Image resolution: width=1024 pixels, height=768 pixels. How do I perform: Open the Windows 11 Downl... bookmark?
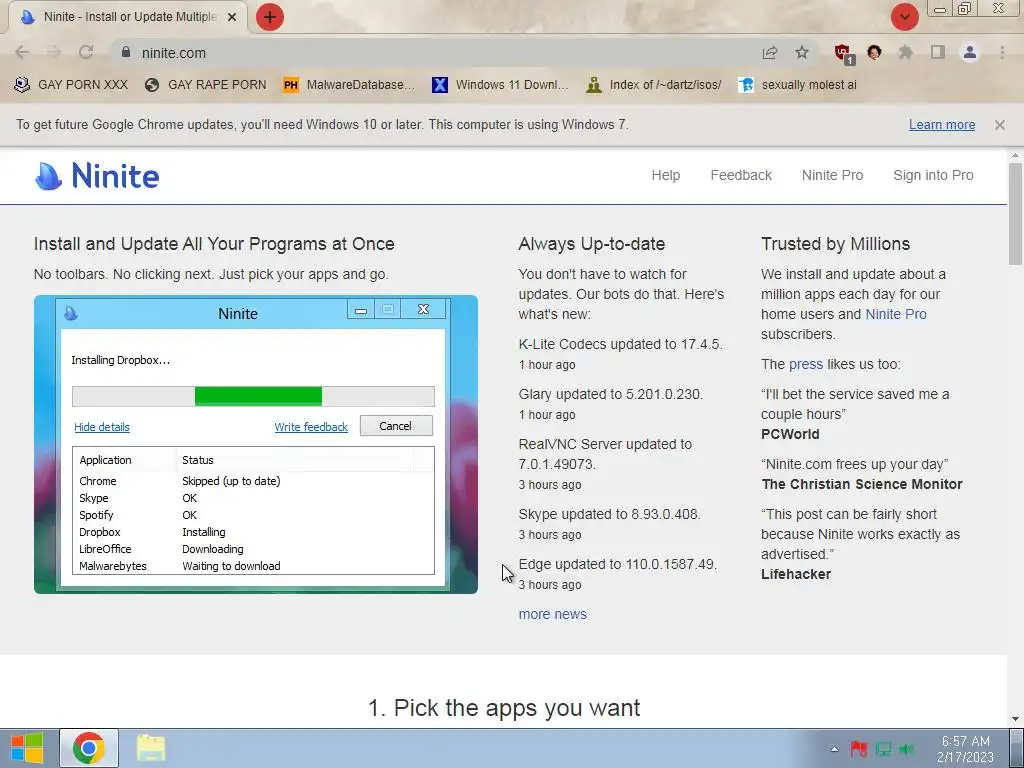point(500,85)
